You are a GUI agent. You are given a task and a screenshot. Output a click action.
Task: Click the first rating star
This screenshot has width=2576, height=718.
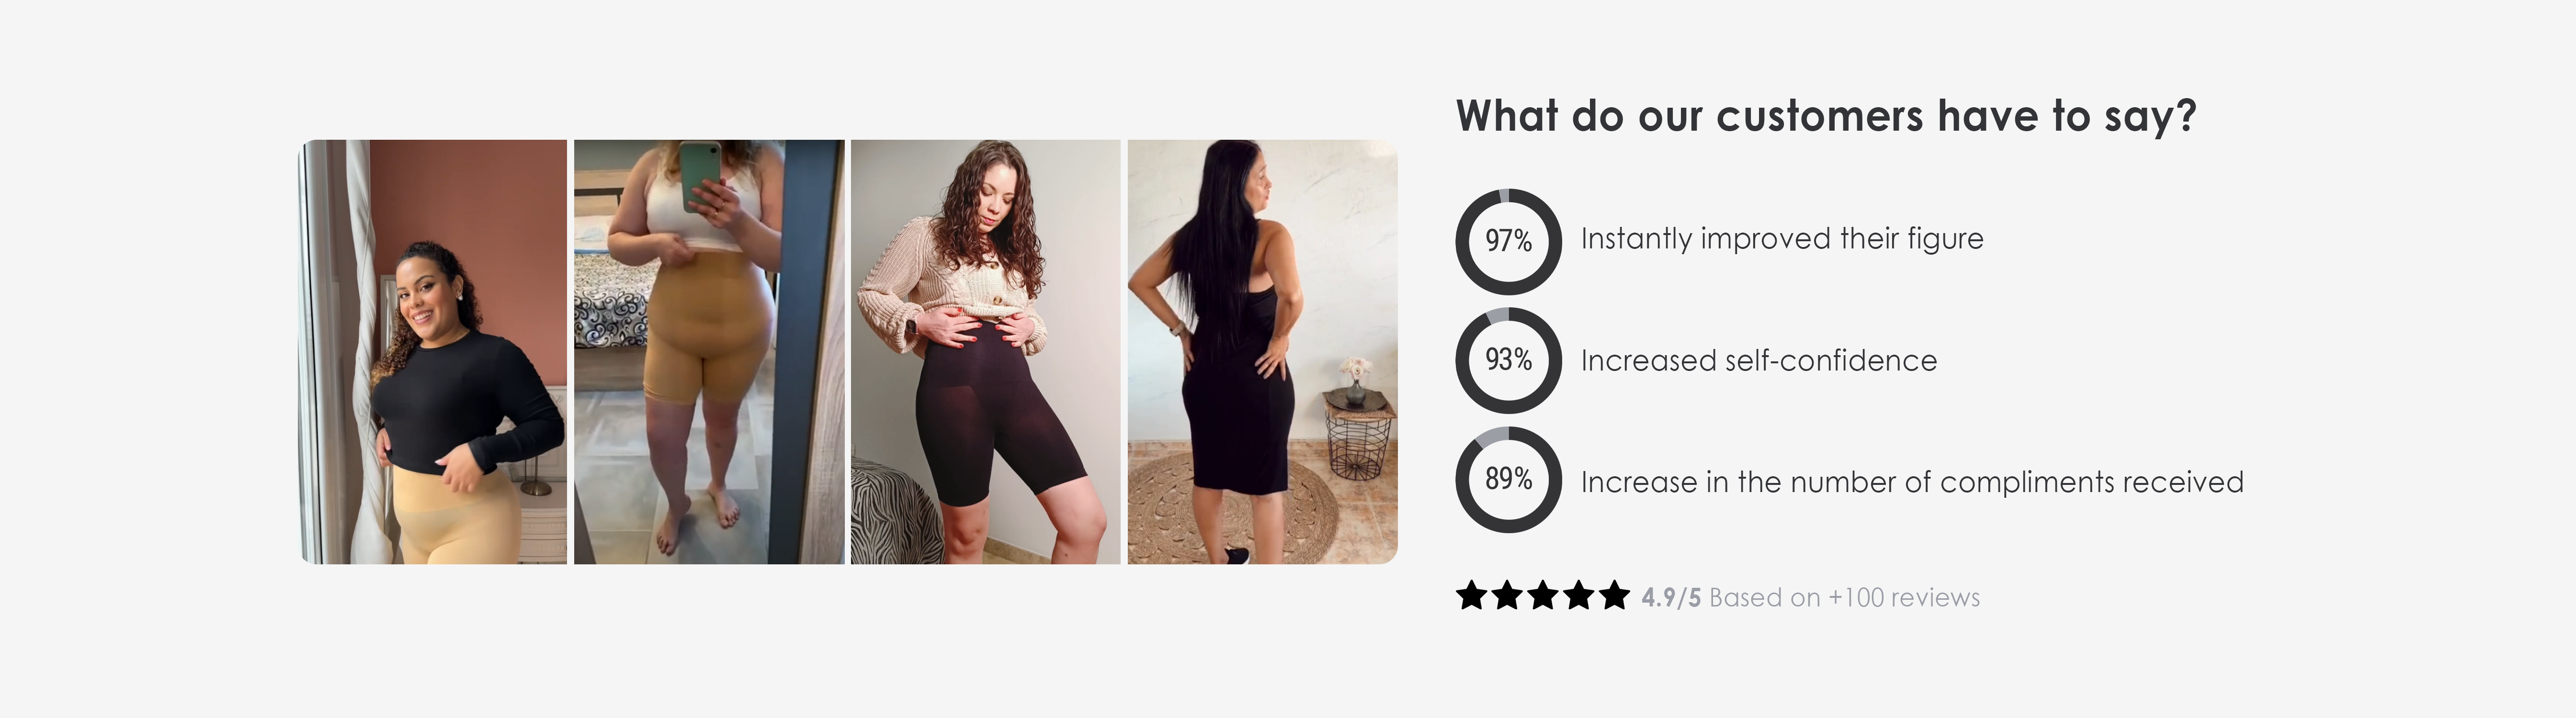(x=1471, y=596)
